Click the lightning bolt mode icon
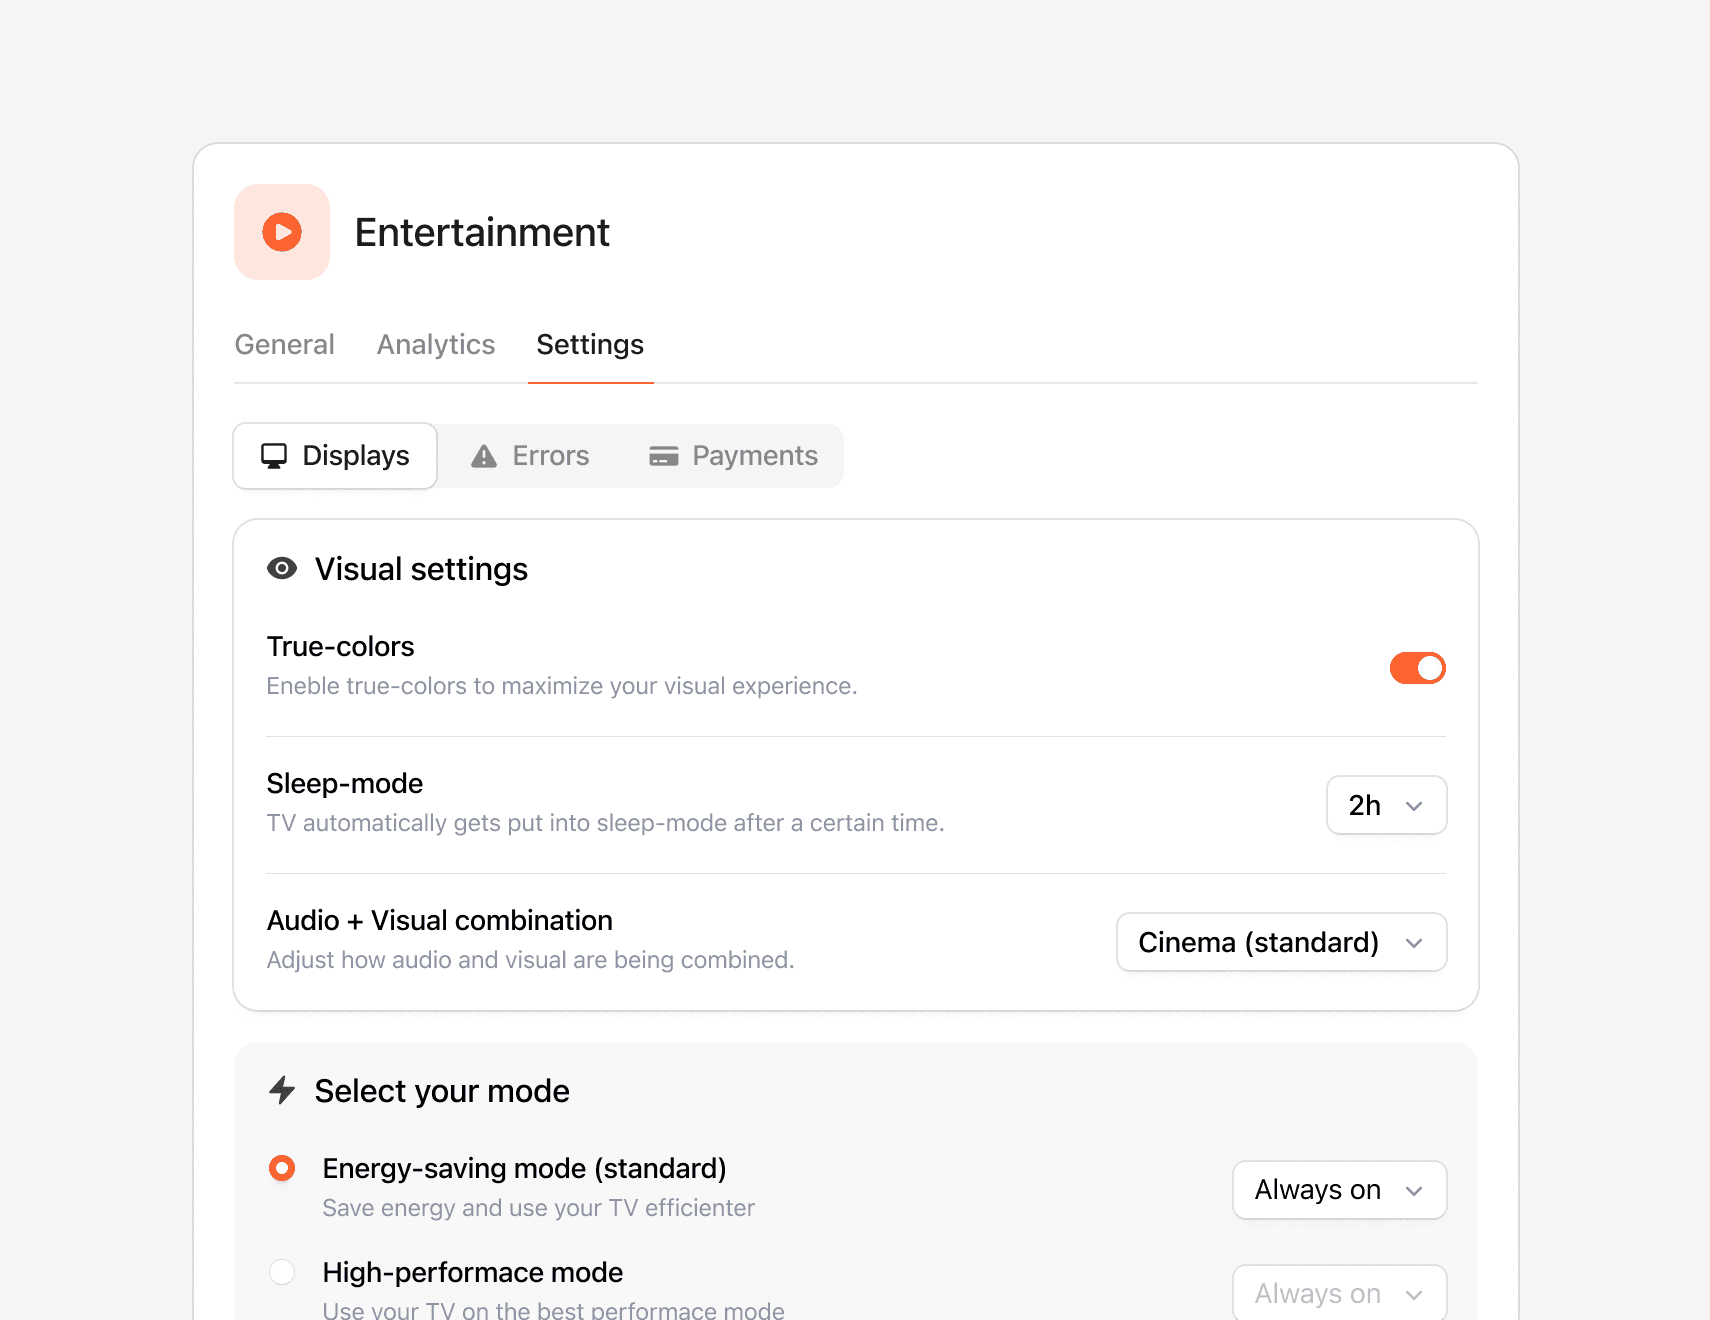The image size is (1710, 1320). click(x=282, y=1090)
